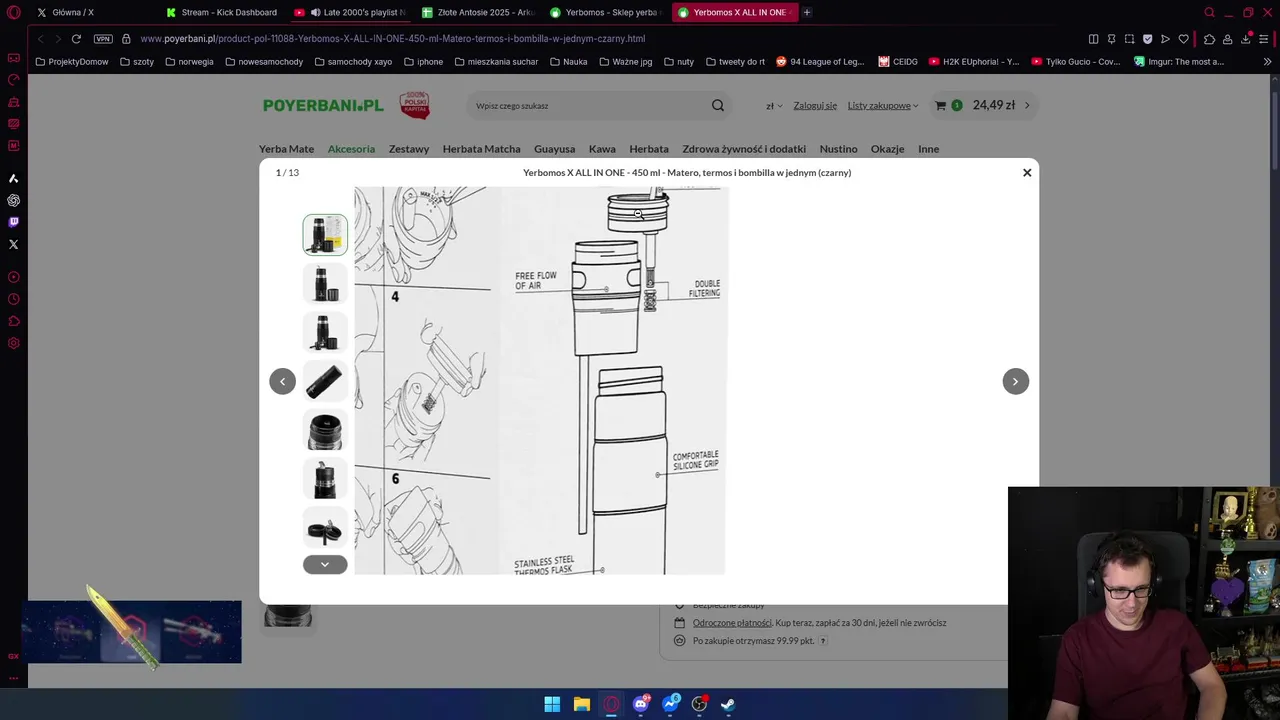This screenshot has width=1280, height=720.
Task: Reload the current page
Action: [76, 39]
